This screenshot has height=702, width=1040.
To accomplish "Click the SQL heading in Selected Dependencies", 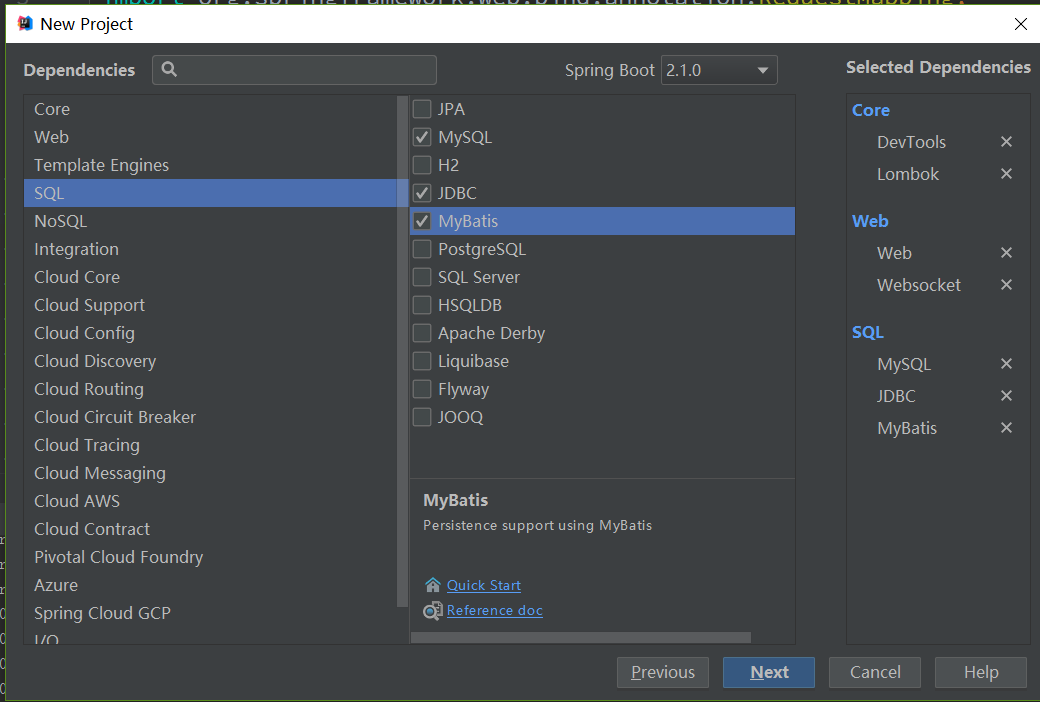I will (868, 332).
